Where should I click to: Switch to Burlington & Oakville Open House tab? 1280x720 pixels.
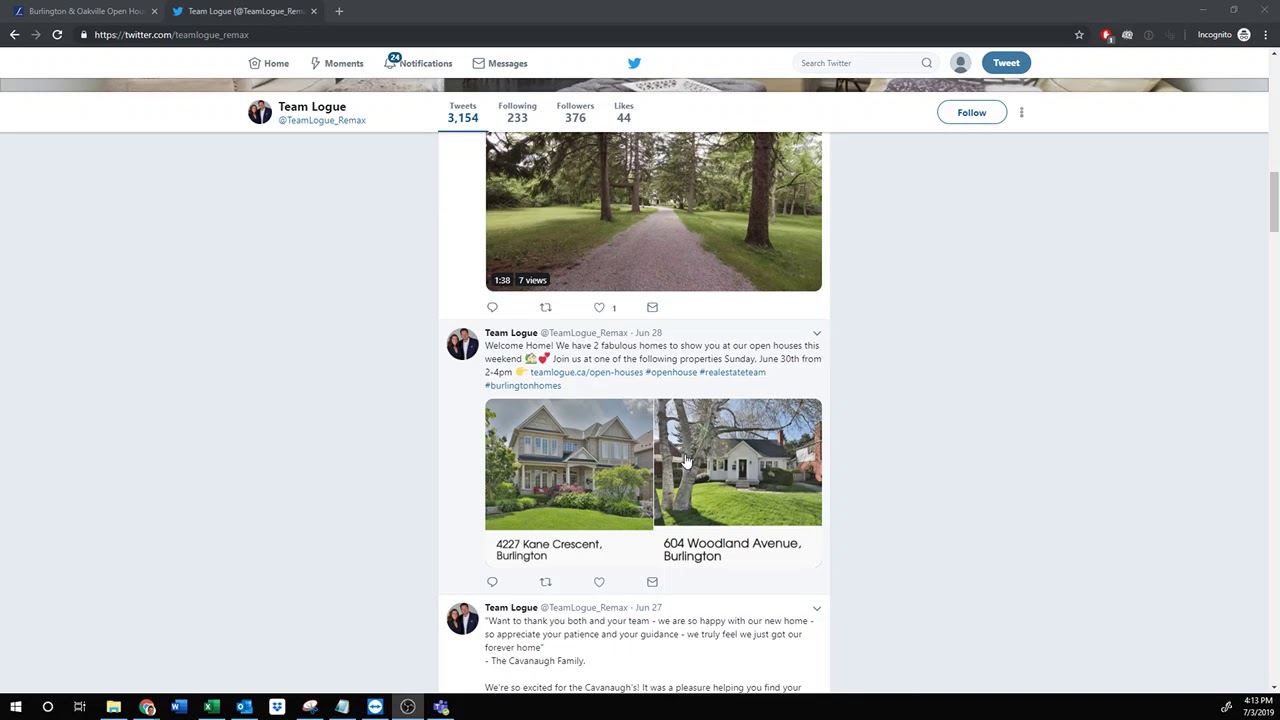point(85,11)
